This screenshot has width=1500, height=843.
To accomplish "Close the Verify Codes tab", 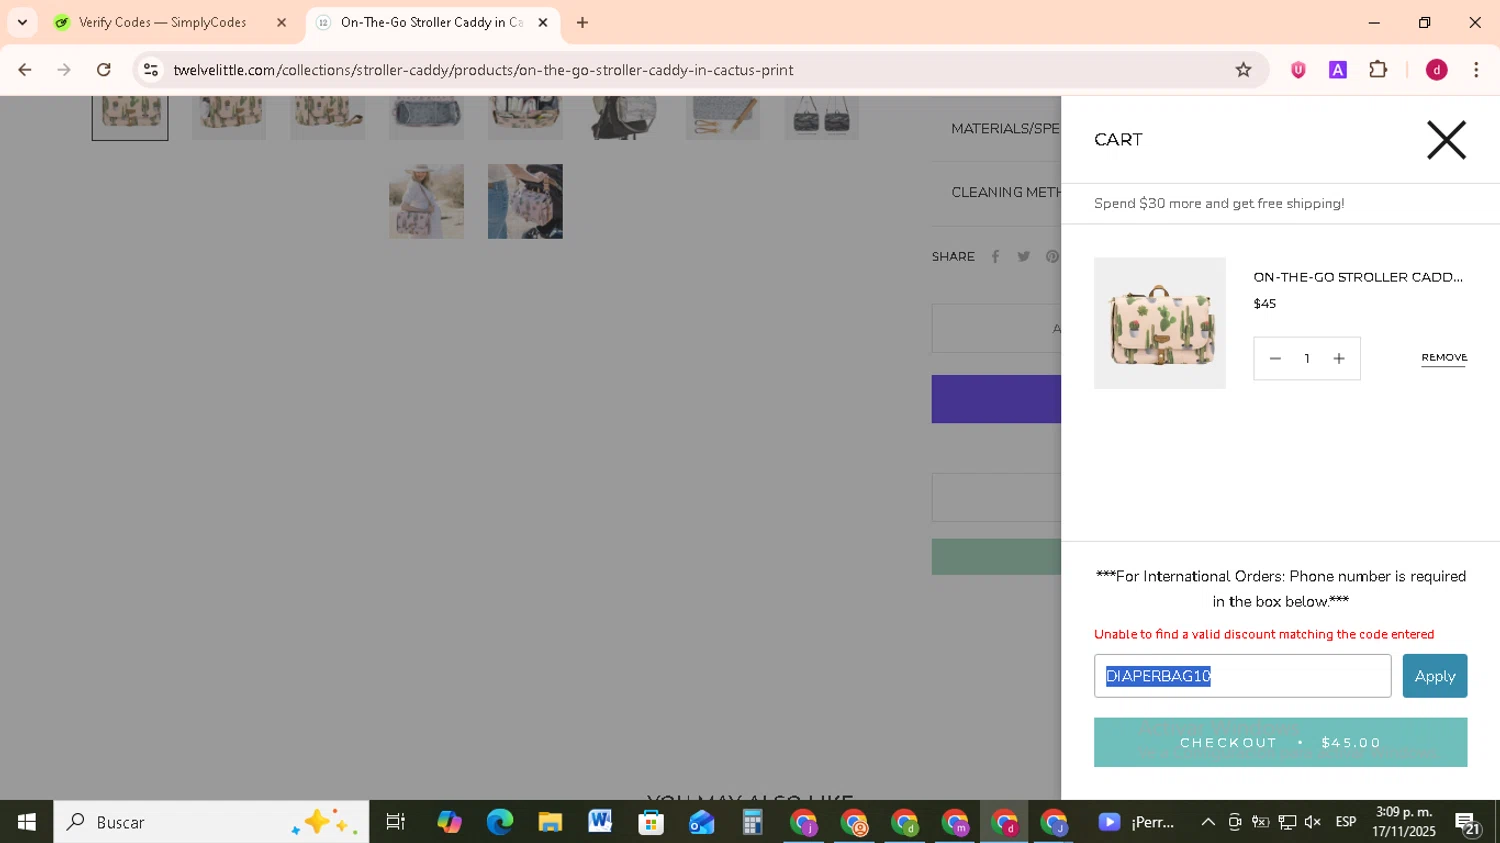I will pyautogui.click(x=281, y=22).
